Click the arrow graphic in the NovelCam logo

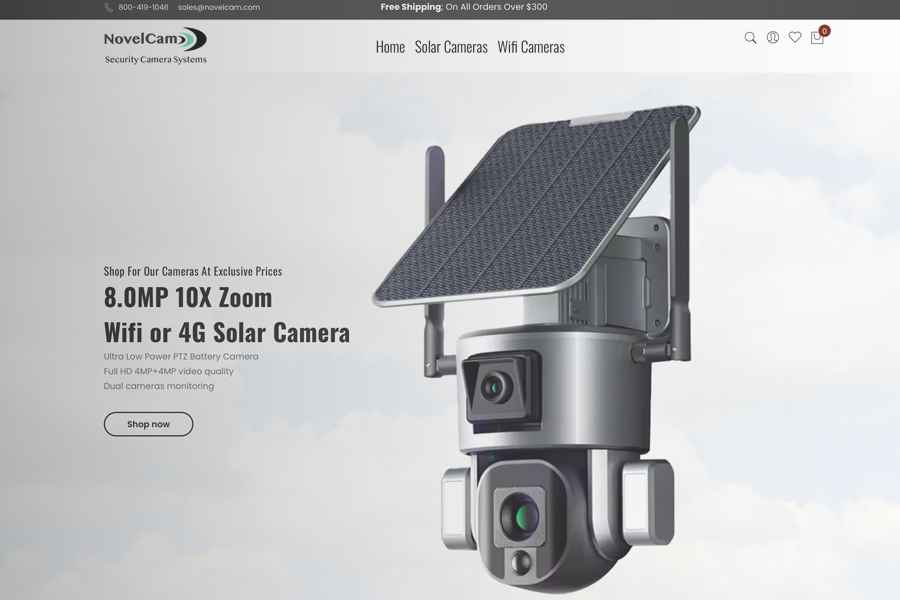click(191, 41)
